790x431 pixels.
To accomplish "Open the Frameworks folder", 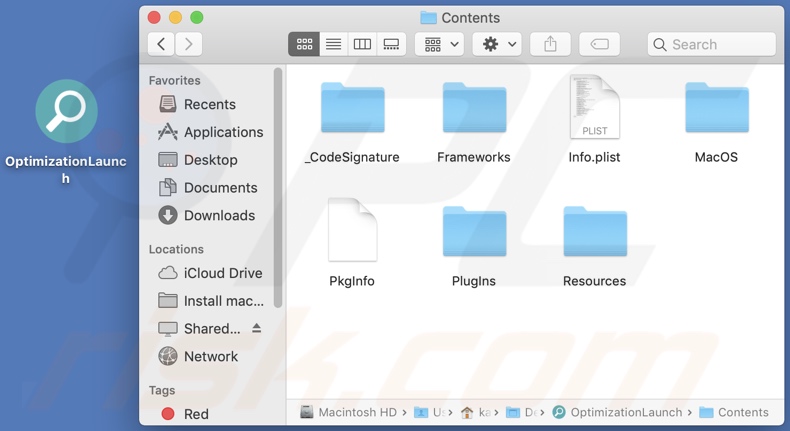I will (474, 109).
